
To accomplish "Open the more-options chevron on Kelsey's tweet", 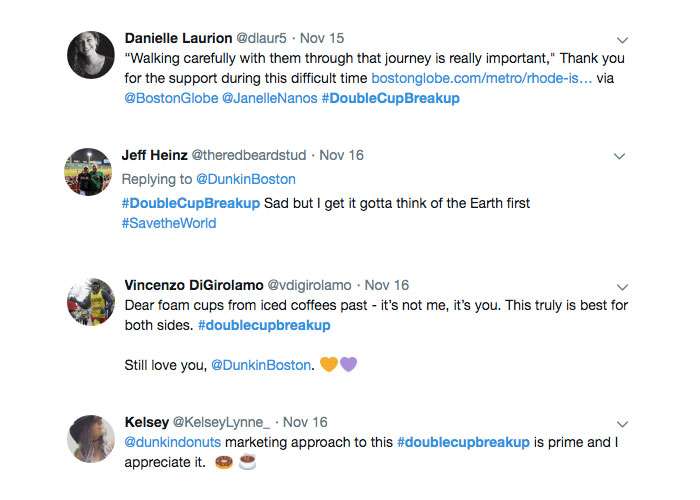I will (x=622, y=424).
